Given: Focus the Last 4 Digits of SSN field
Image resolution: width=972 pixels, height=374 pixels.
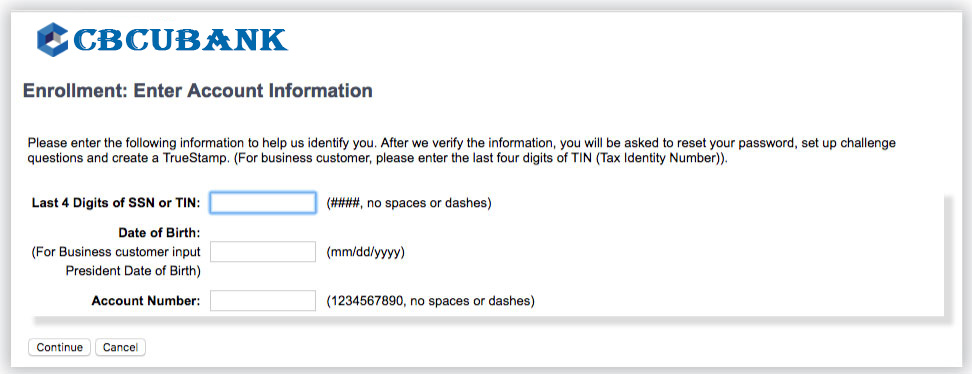Looking at the screenshot, I should pyautogui.click(x=263, y=203).
